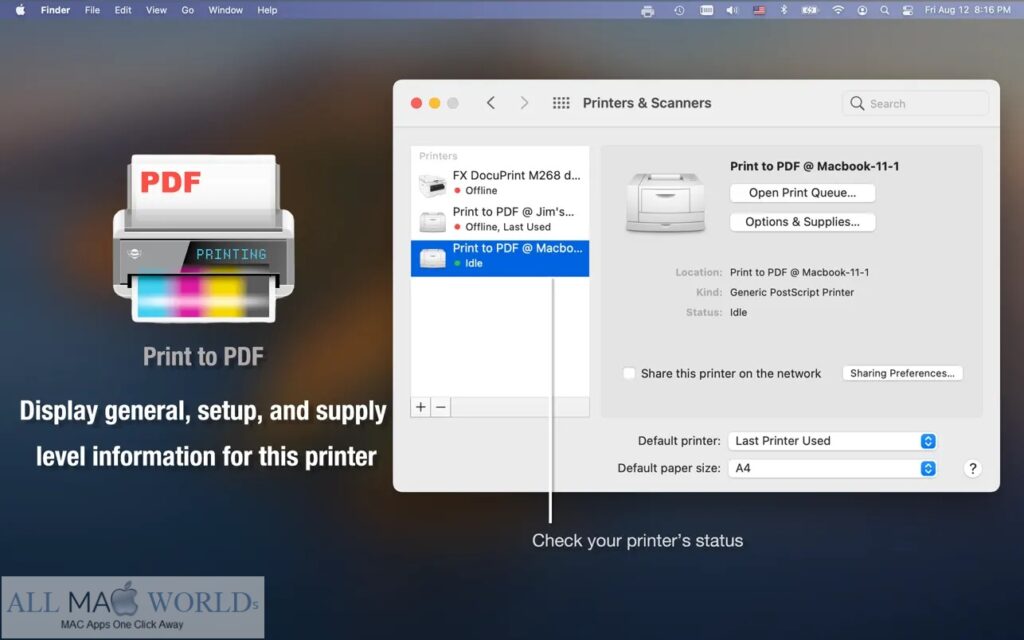1024x640 pixels.
Task: Click the Search field in Printers & Scanners
Action: (x=916, y=103)
